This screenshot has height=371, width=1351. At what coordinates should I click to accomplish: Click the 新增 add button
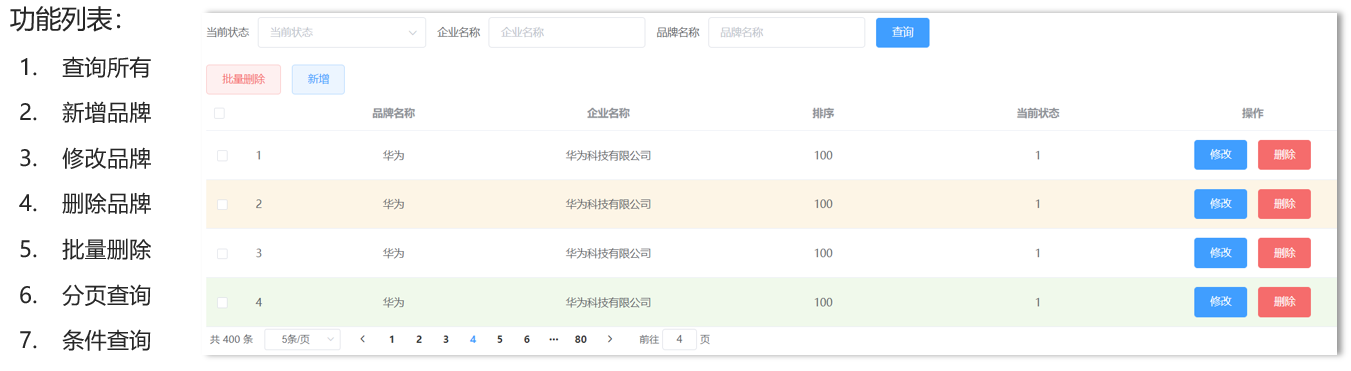[x=318, y=79]
